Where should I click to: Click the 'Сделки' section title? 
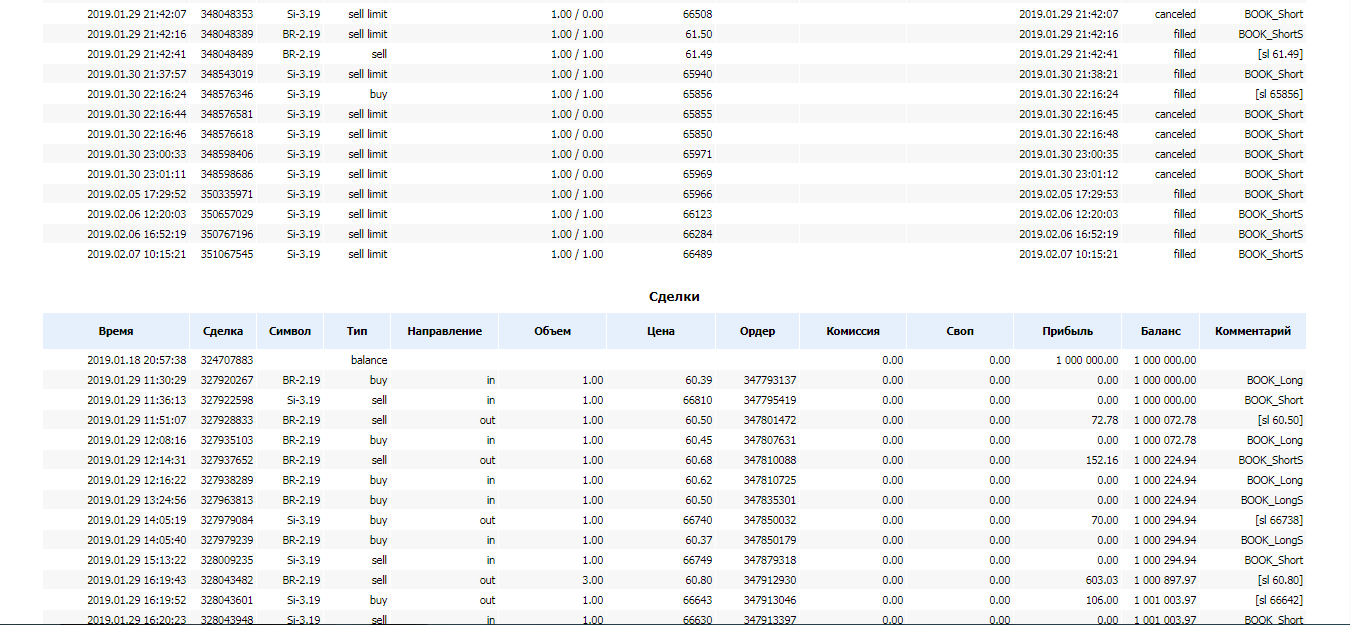(x=674, y=297)
